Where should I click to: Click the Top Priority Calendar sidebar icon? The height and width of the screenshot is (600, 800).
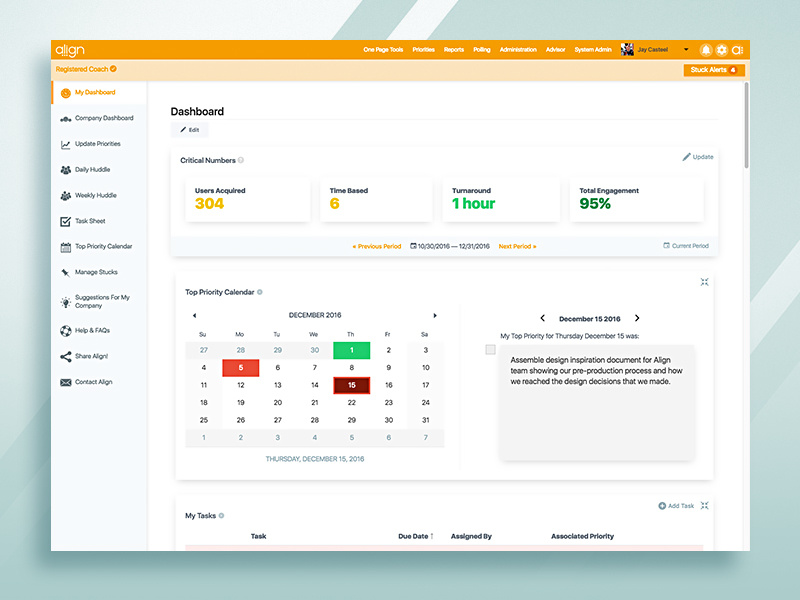click(66, 247)
